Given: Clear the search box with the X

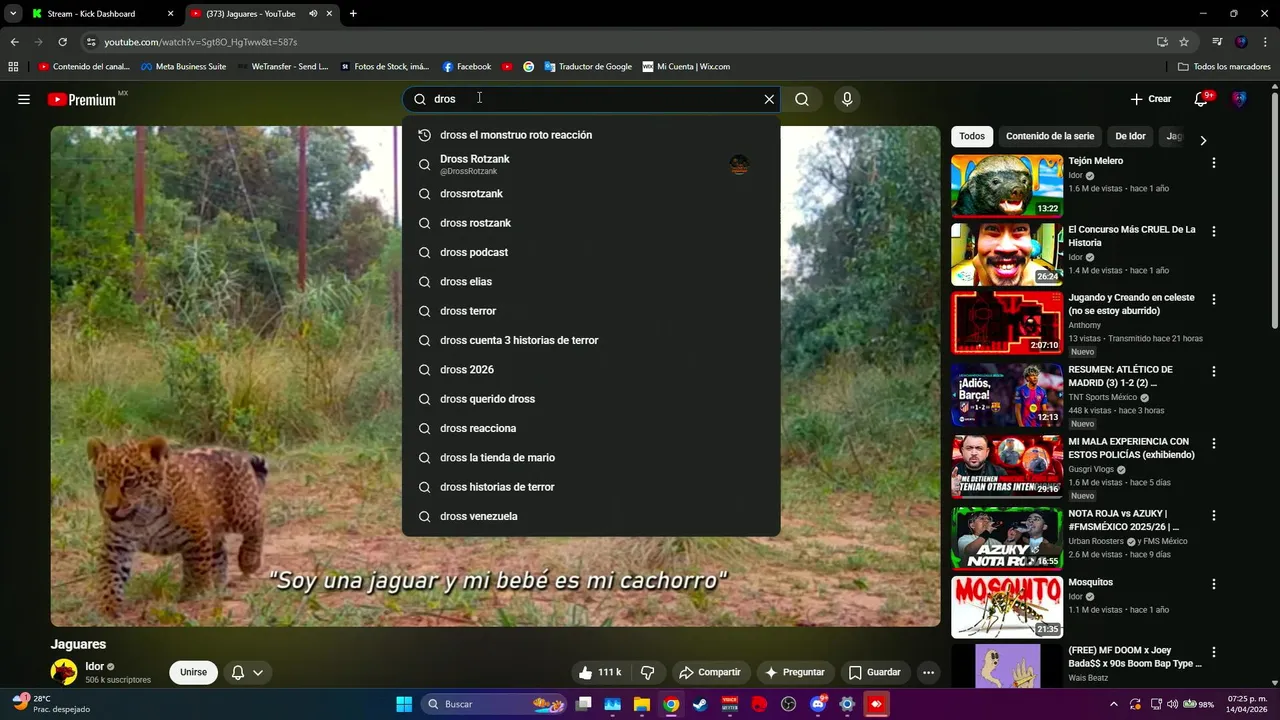Looking at the screenshot, I should pyautogui.click(x=769, y=99).
